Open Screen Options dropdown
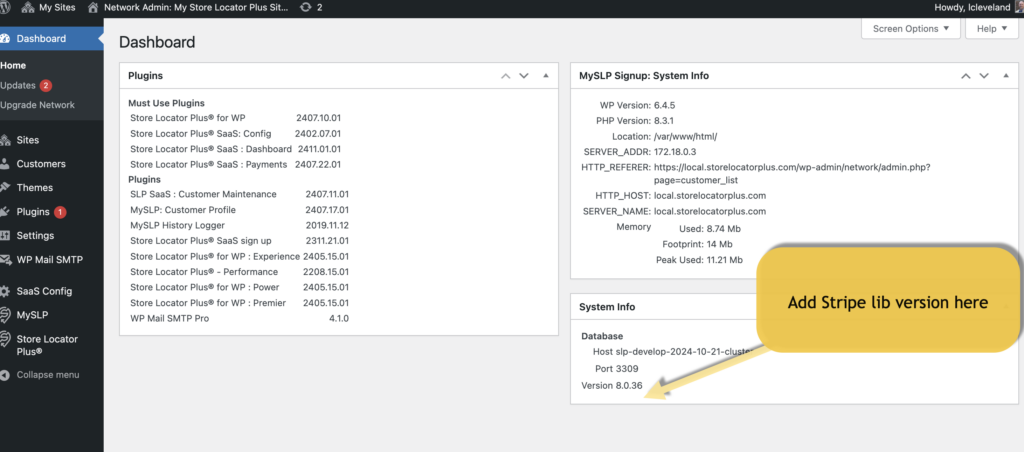Image resolution: width=1024 pixels, height=452 pixels. coord(911,29)
